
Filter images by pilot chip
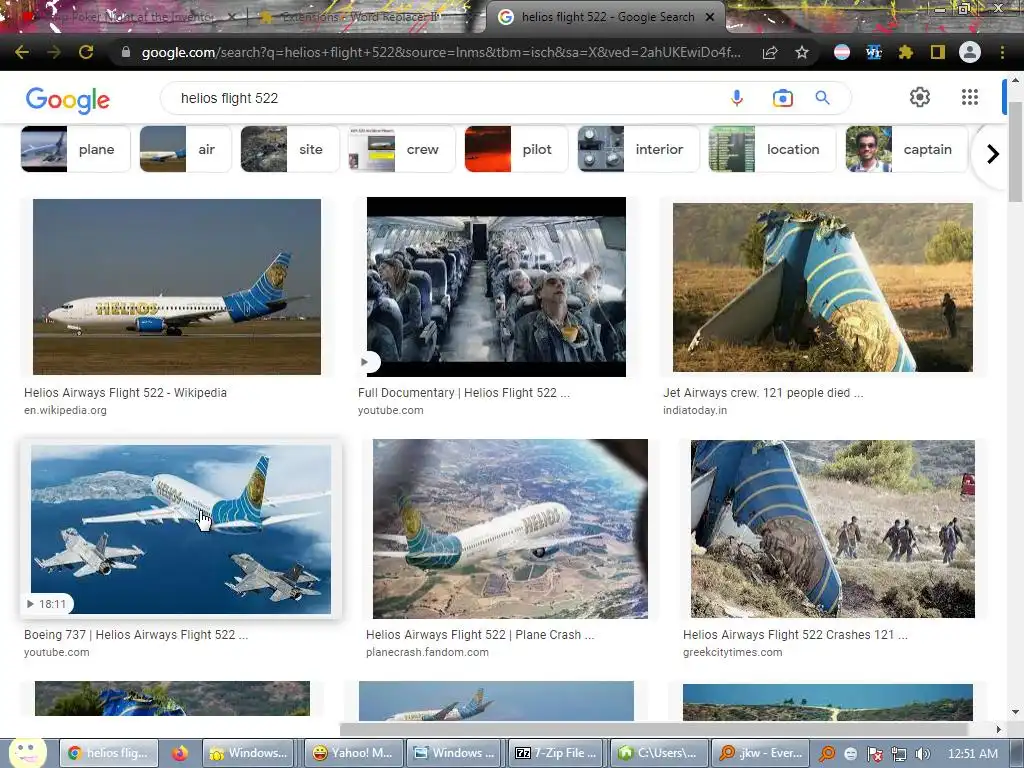point(517,149)
